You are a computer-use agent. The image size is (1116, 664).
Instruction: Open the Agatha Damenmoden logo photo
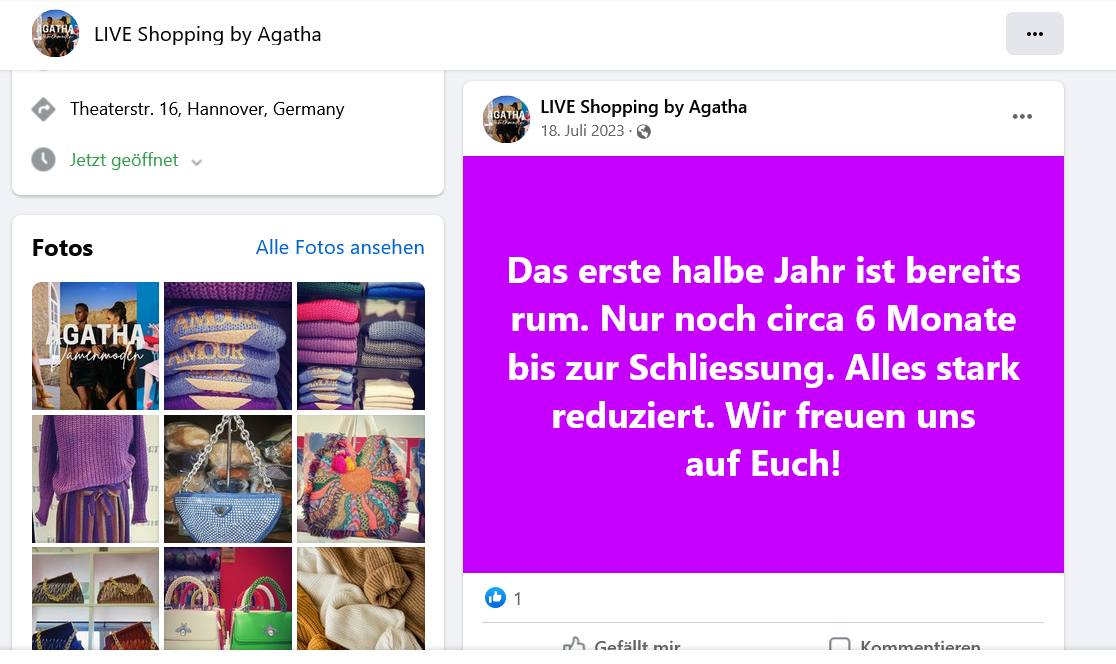(x=95, y=346)
